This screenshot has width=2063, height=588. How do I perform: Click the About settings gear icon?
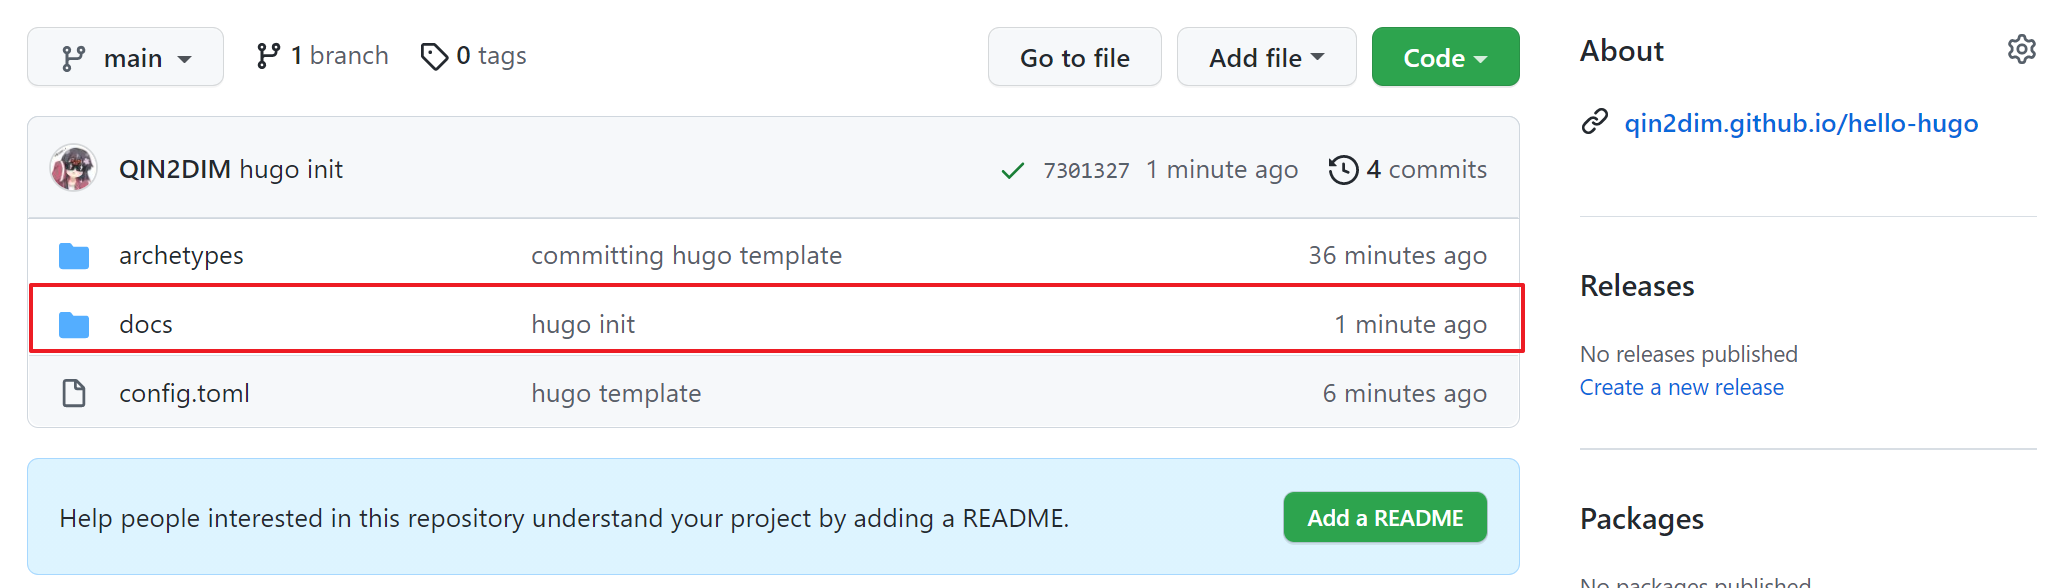[x=2021, y=49]
